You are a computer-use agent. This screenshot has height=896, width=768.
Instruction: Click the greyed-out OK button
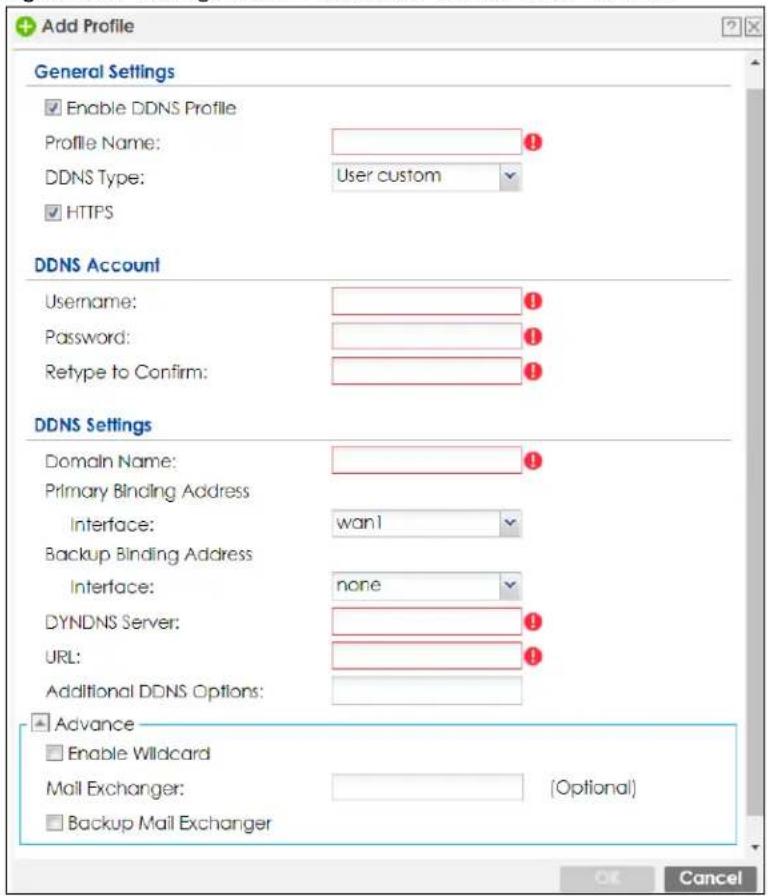coord(607,878)
